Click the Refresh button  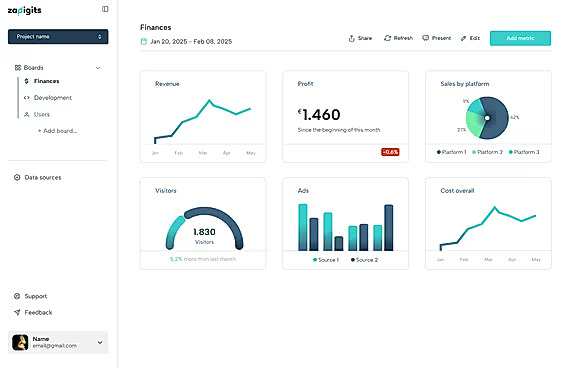[398, 38]
